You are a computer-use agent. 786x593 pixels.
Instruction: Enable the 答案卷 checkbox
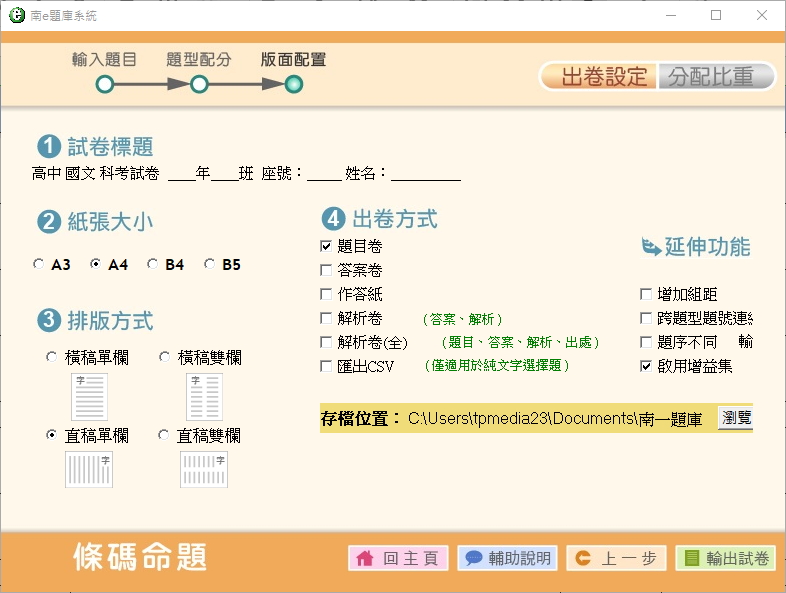[326, 270]
